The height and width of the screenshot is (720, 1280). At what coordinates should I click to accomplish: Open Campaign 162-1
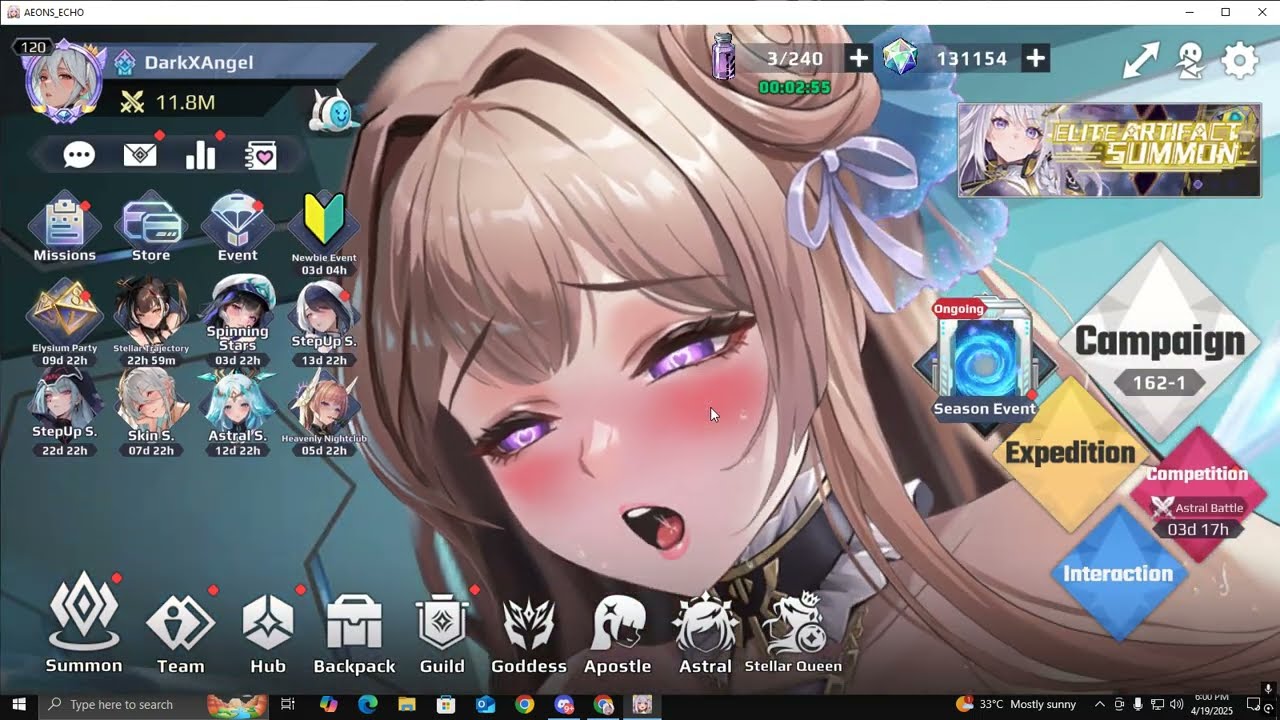[1160, 343]
